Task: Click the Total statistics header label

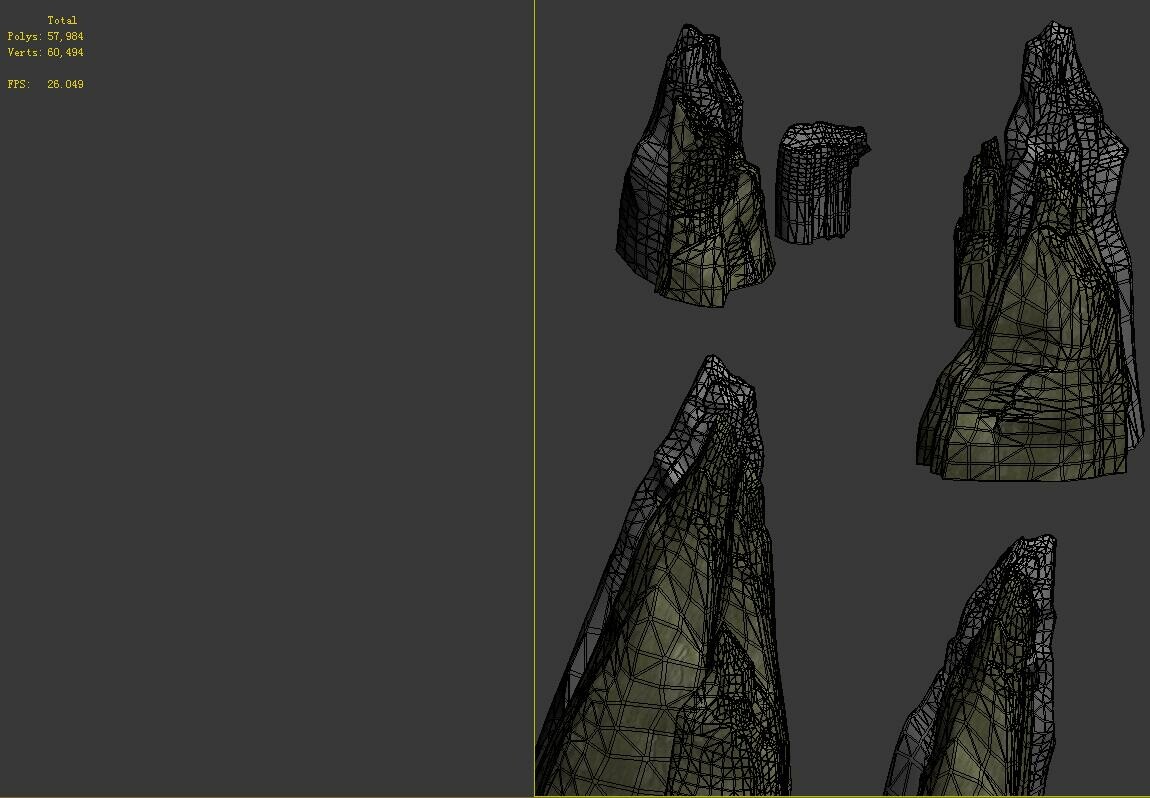Action: (63, 20)
